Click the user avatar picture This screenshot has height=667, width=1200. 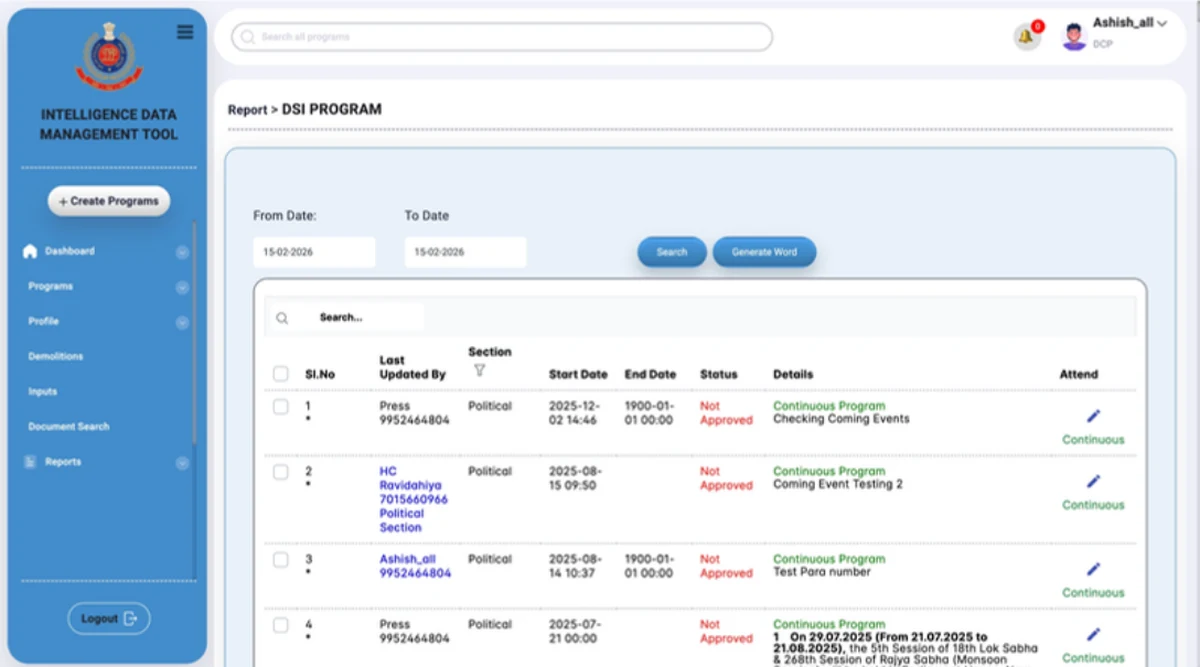pyautogui.click(x=1074, y=37)
